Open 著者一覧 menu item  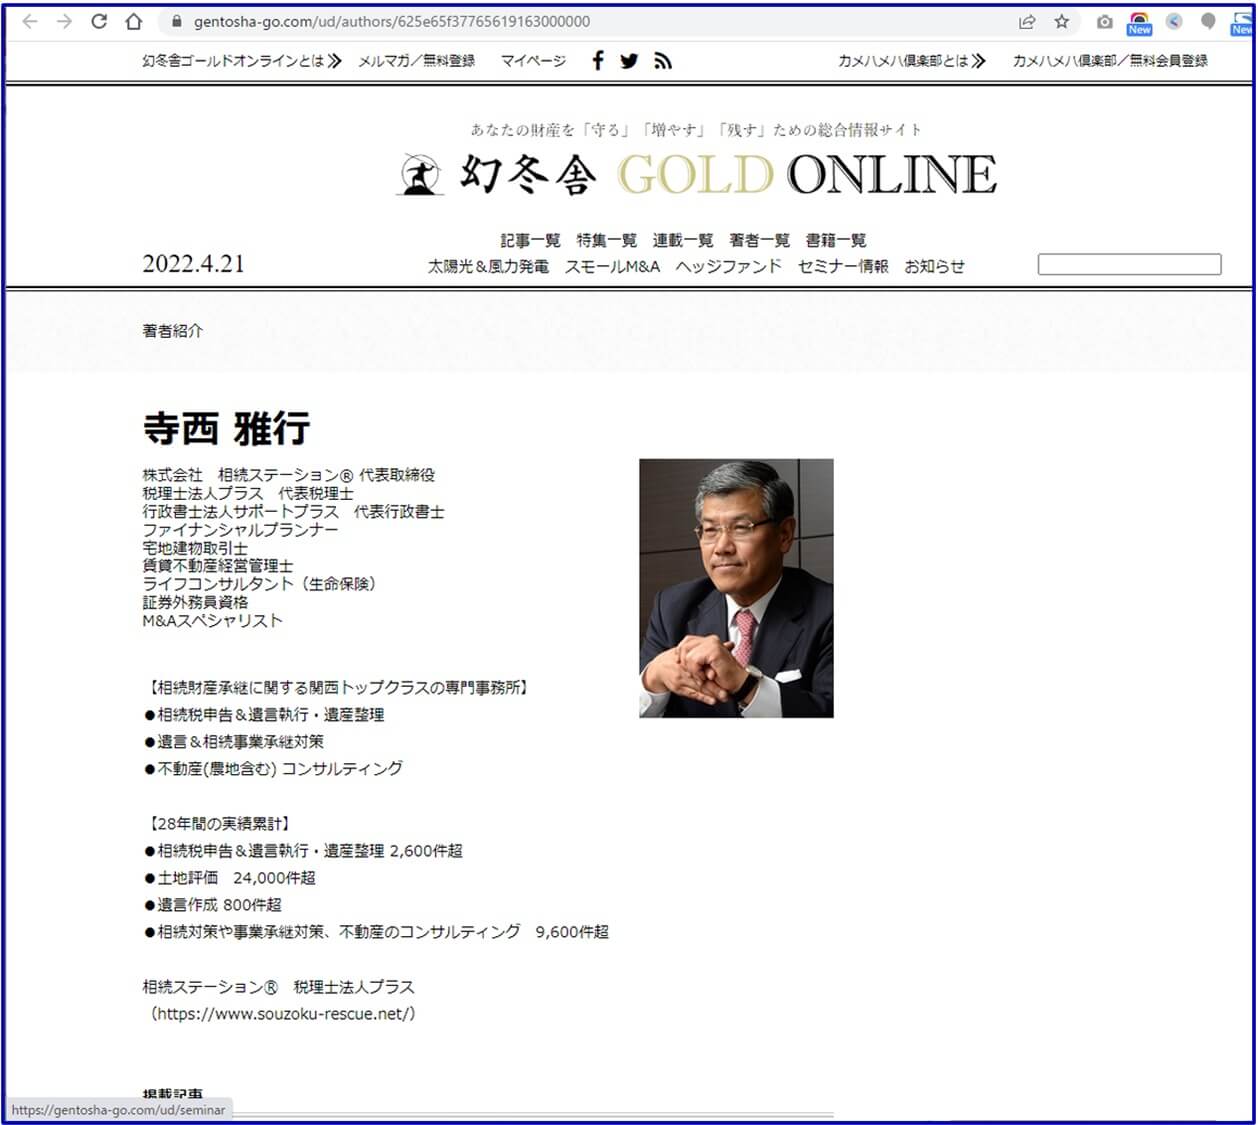click(x=759, y=240)
